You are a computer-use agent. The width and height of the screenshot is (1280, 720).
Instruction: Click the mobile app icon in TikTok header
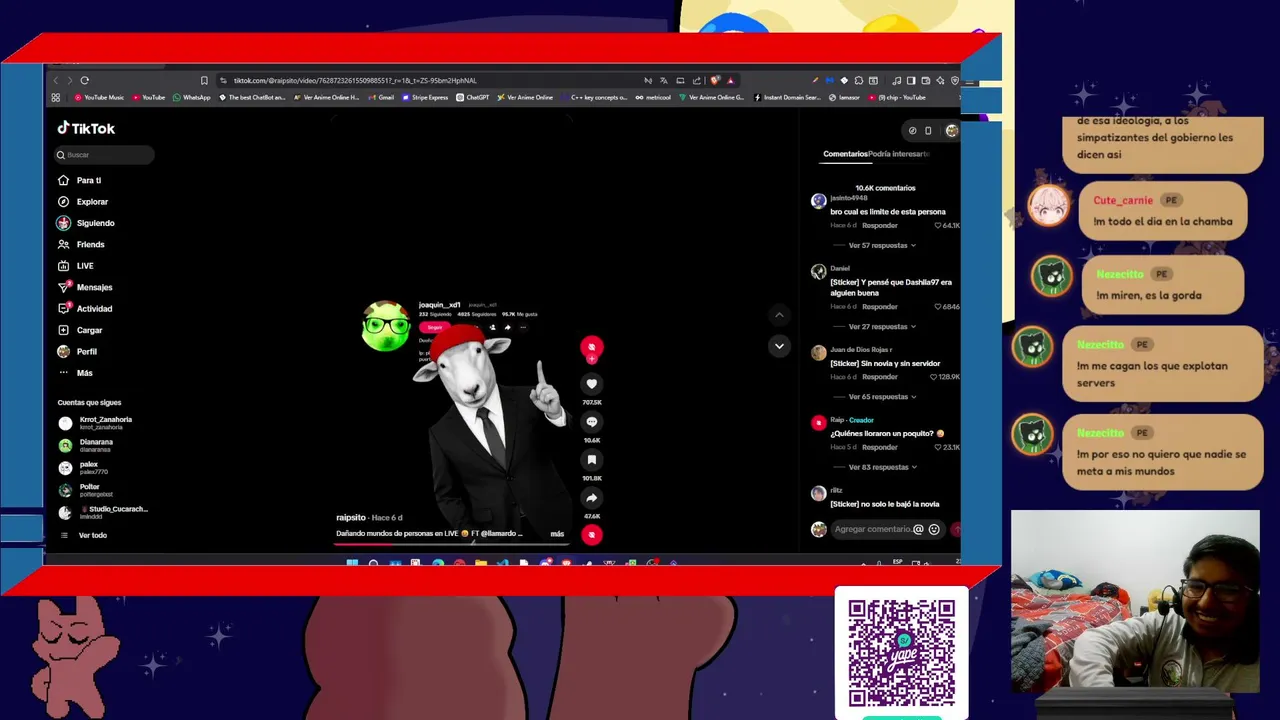[x=928, y=131]
